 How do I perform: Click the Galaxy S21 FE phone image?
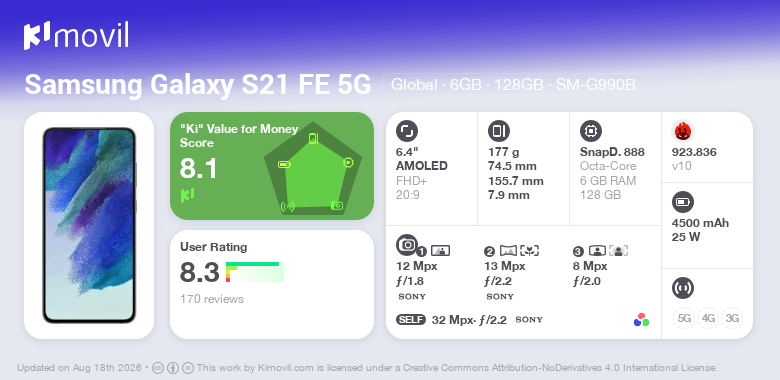tap(89, 225)
